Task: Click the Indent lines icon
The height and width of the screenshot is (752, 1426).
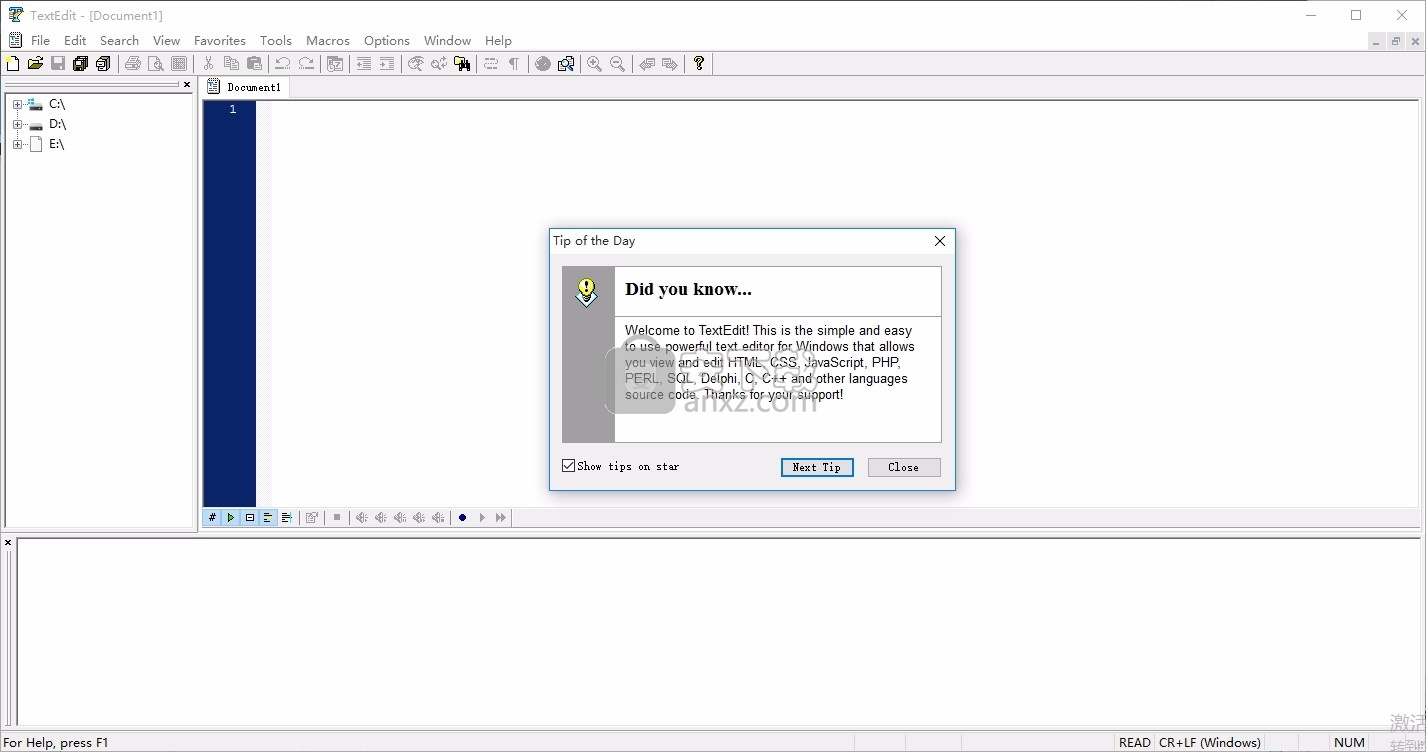Action: (387, 64)
